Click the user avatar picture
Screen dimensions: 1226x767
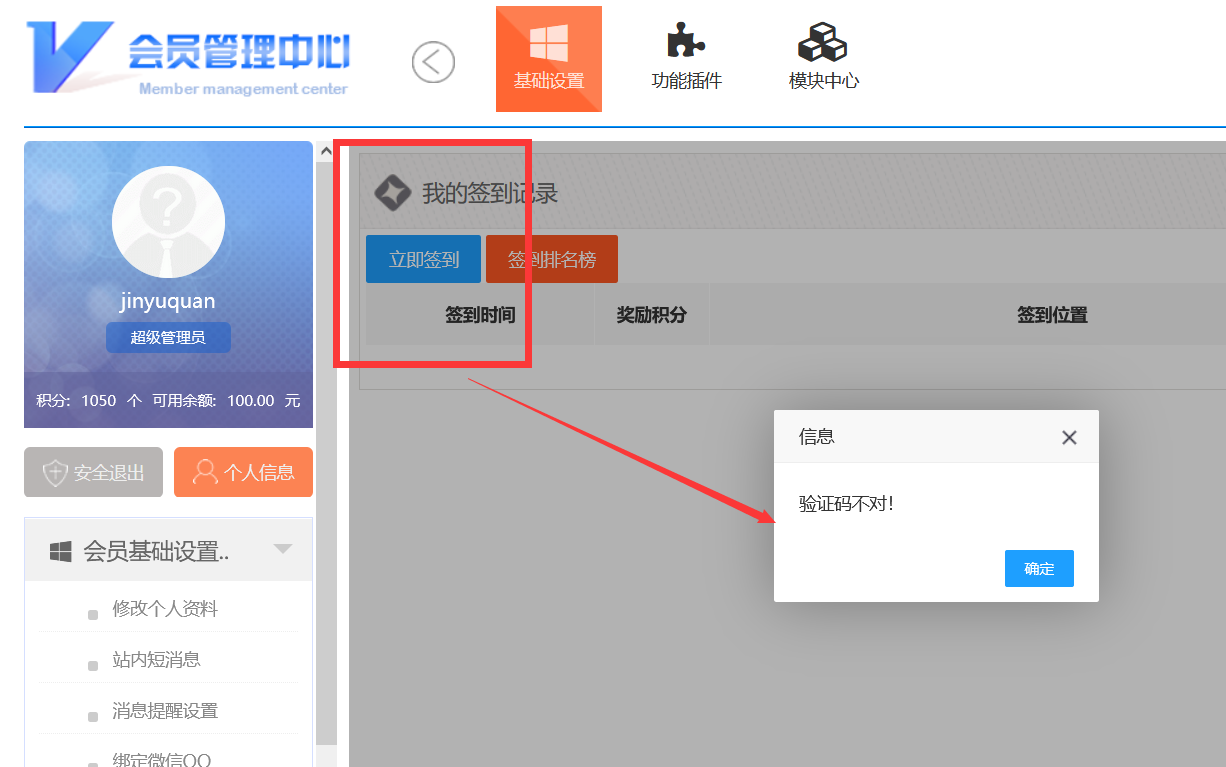(168, 221)
